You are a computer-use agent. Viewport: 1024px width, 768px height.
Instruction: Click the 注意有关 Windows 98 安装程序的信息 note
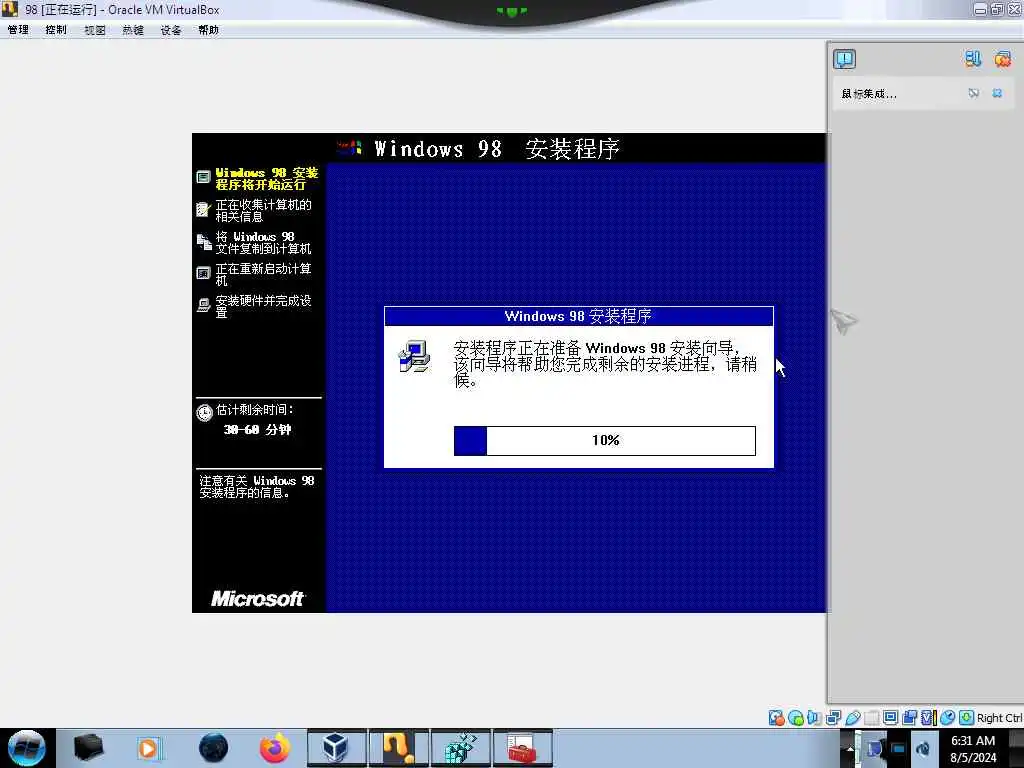pos(257,487)
